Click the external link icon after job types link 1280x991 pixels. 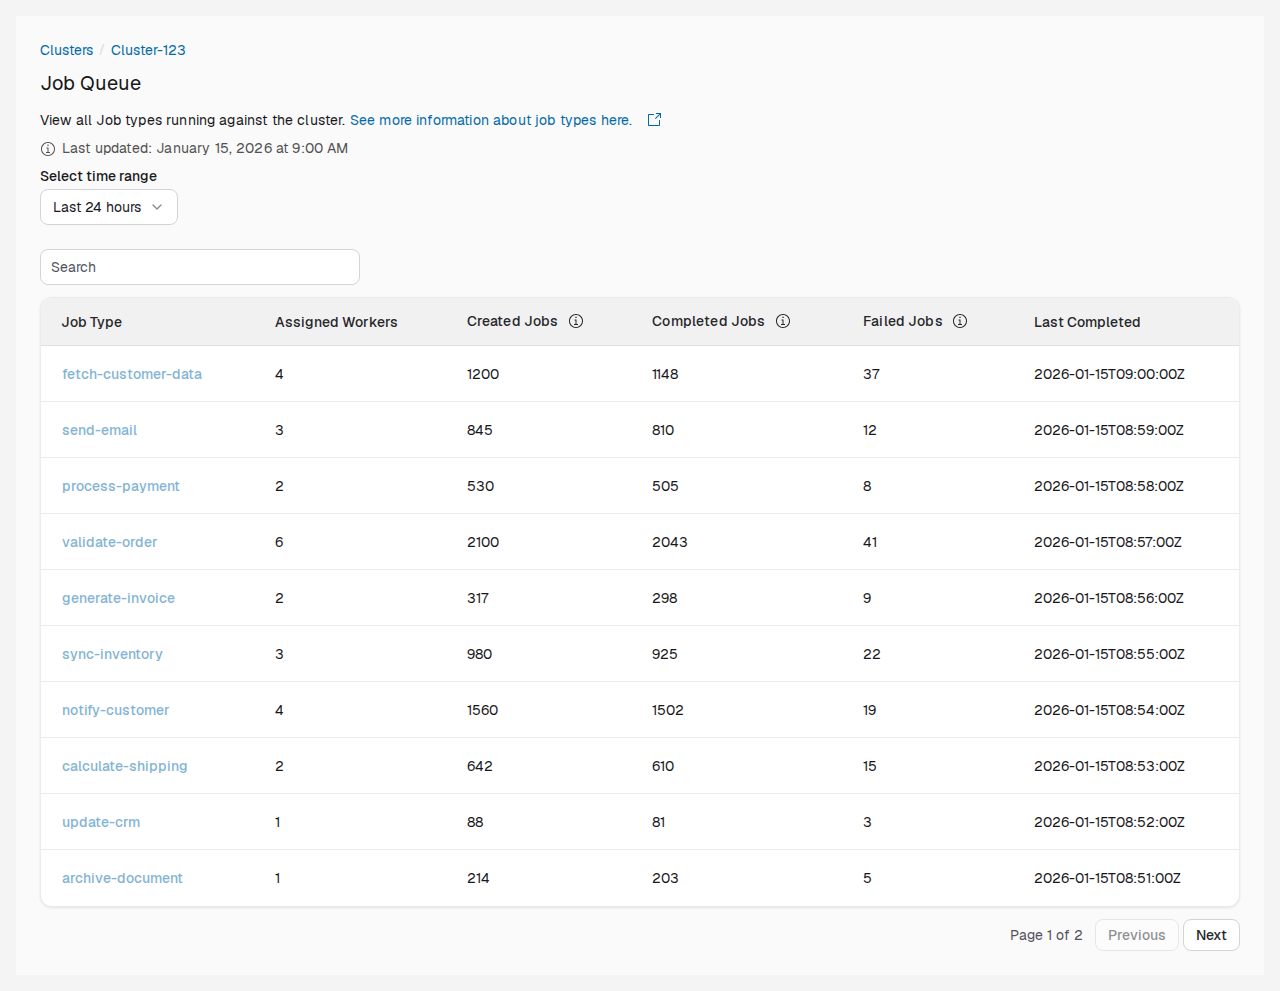point(654,120)
